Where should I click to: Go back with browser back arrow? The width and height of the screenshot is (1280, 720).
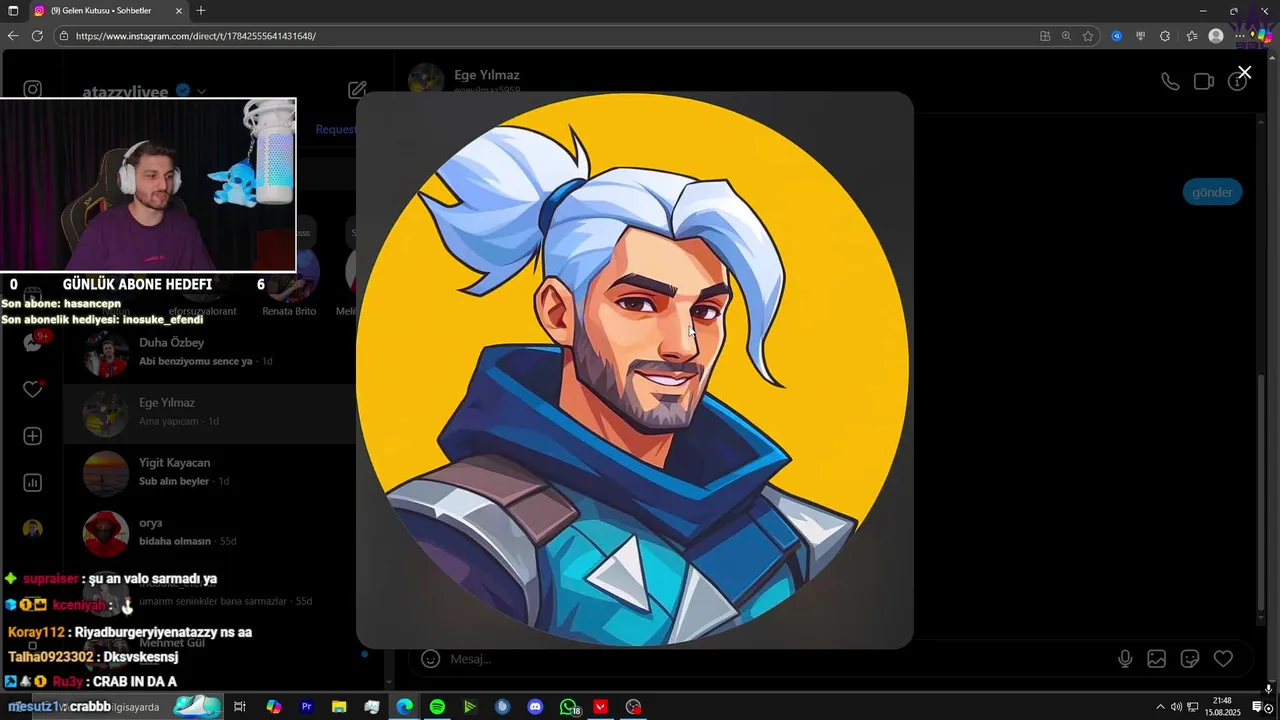tap(13, 36)
